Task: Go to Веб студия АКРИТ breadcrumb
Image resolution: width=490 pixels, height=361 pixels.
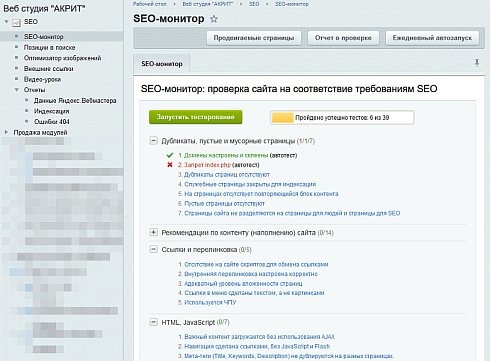Action: 208,4
